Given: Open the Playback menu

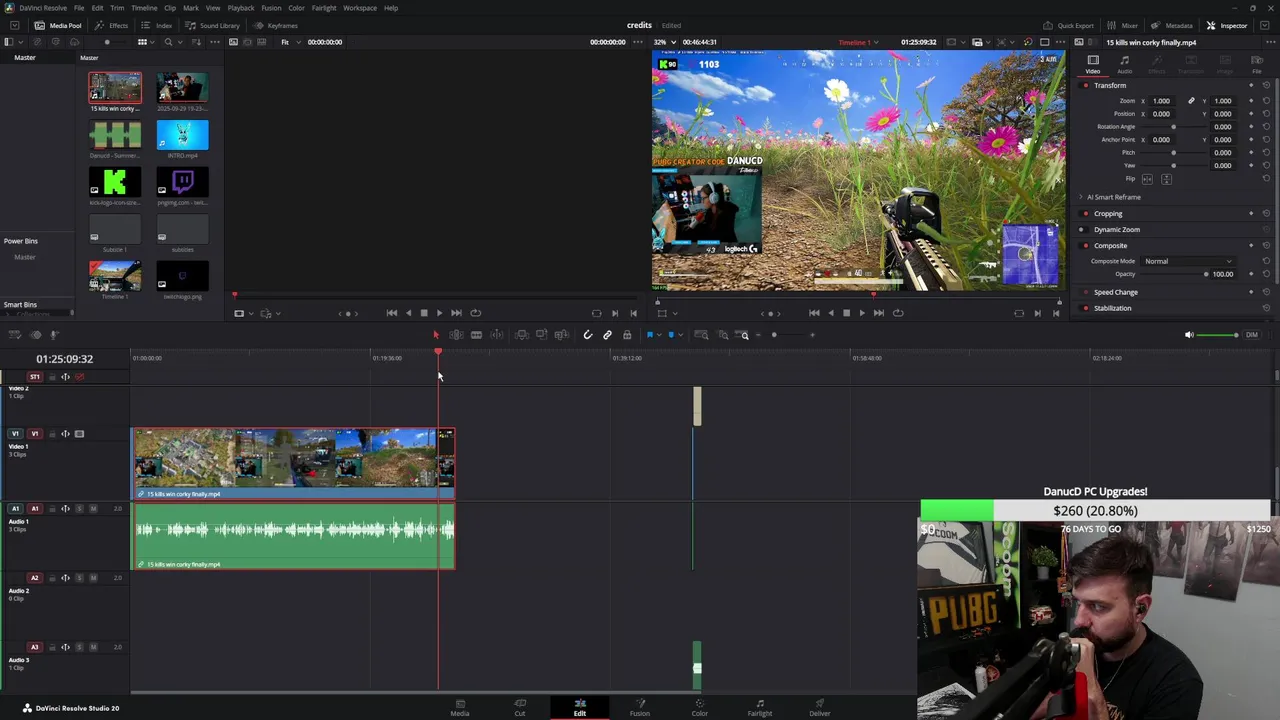Looking at the screenshot, I should tap(241, 8).
